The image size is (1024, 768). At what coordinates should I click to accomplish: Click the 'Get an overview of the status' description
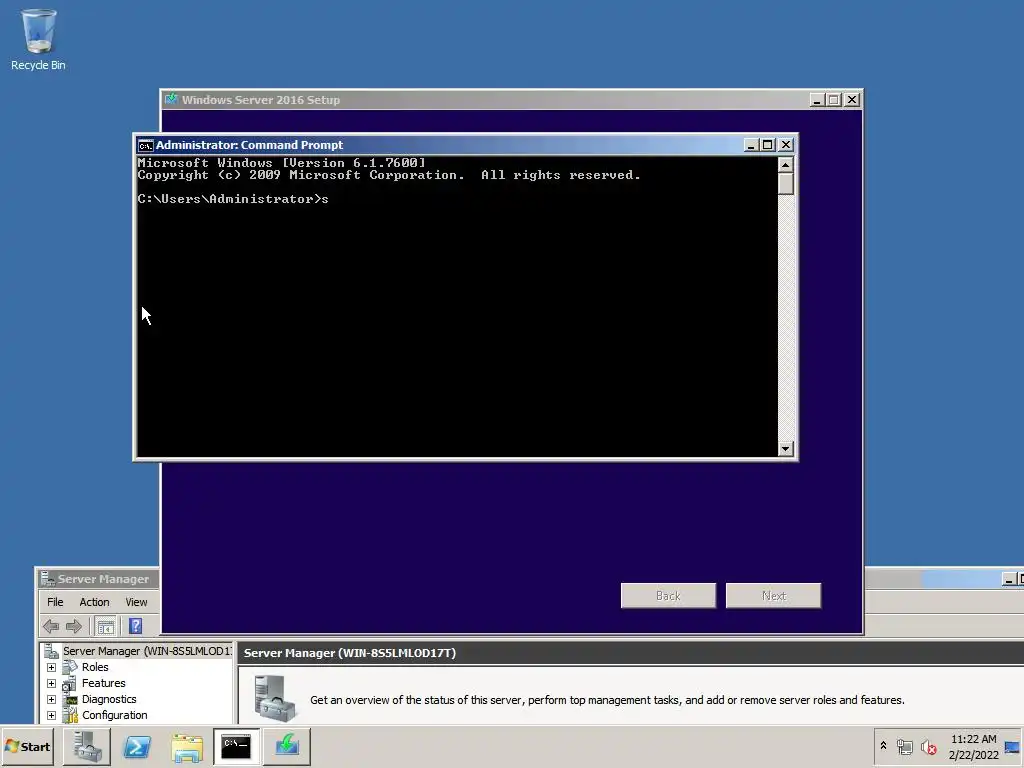607,699
